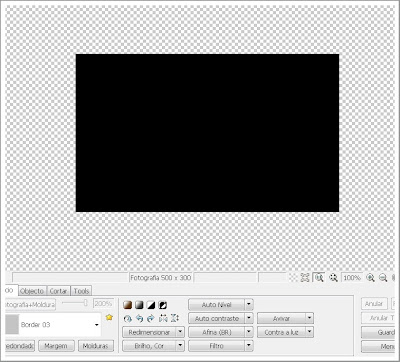Screen dimensions: 400x362
Task: Click the fit-to-screen zoom icon
Action: coord(305,278)
